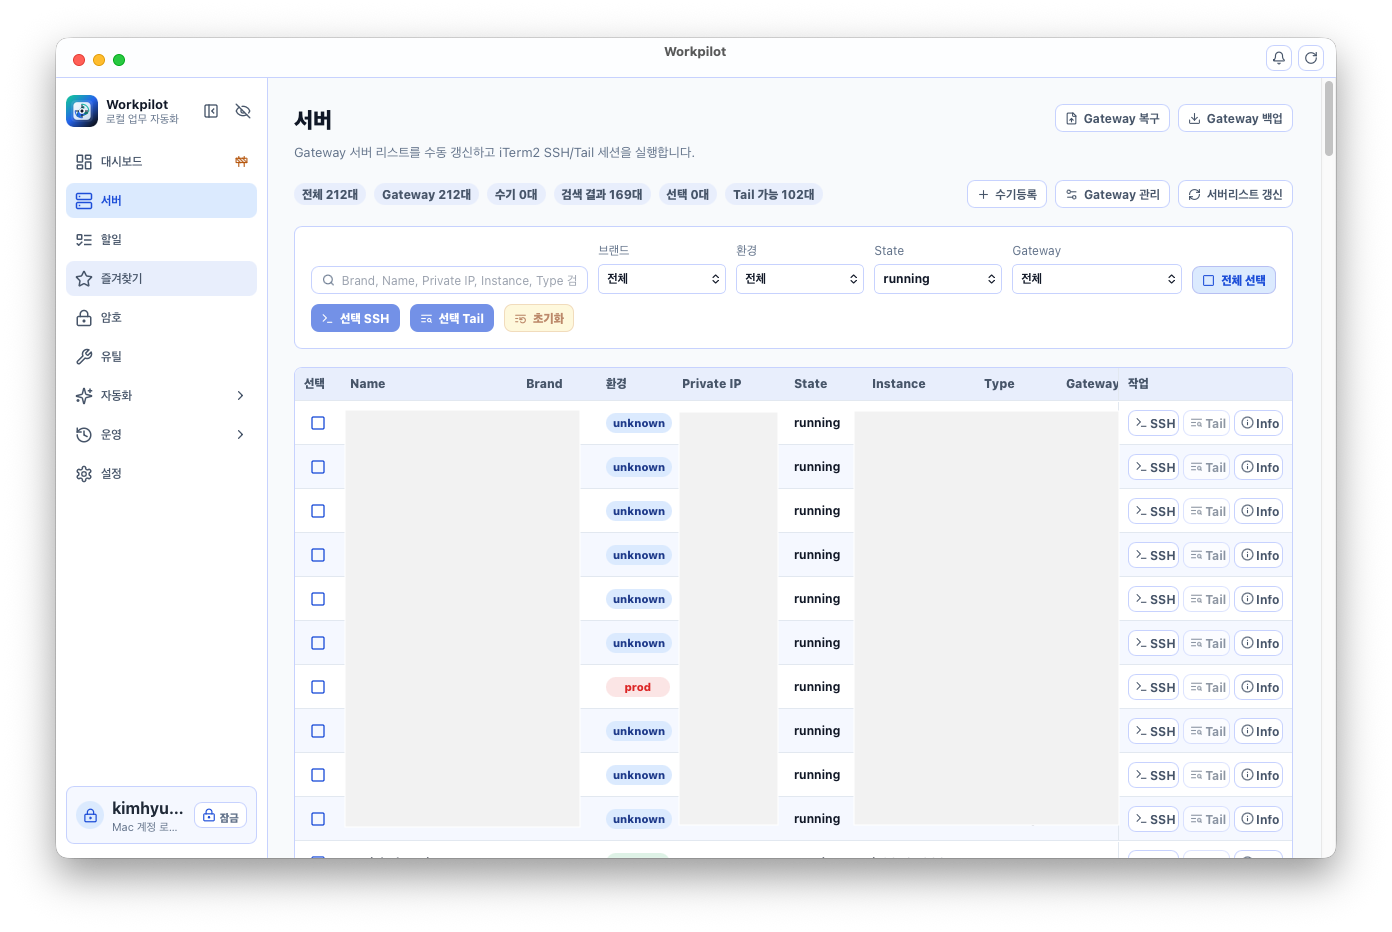Click the Brand column header

tap(544, 384)
